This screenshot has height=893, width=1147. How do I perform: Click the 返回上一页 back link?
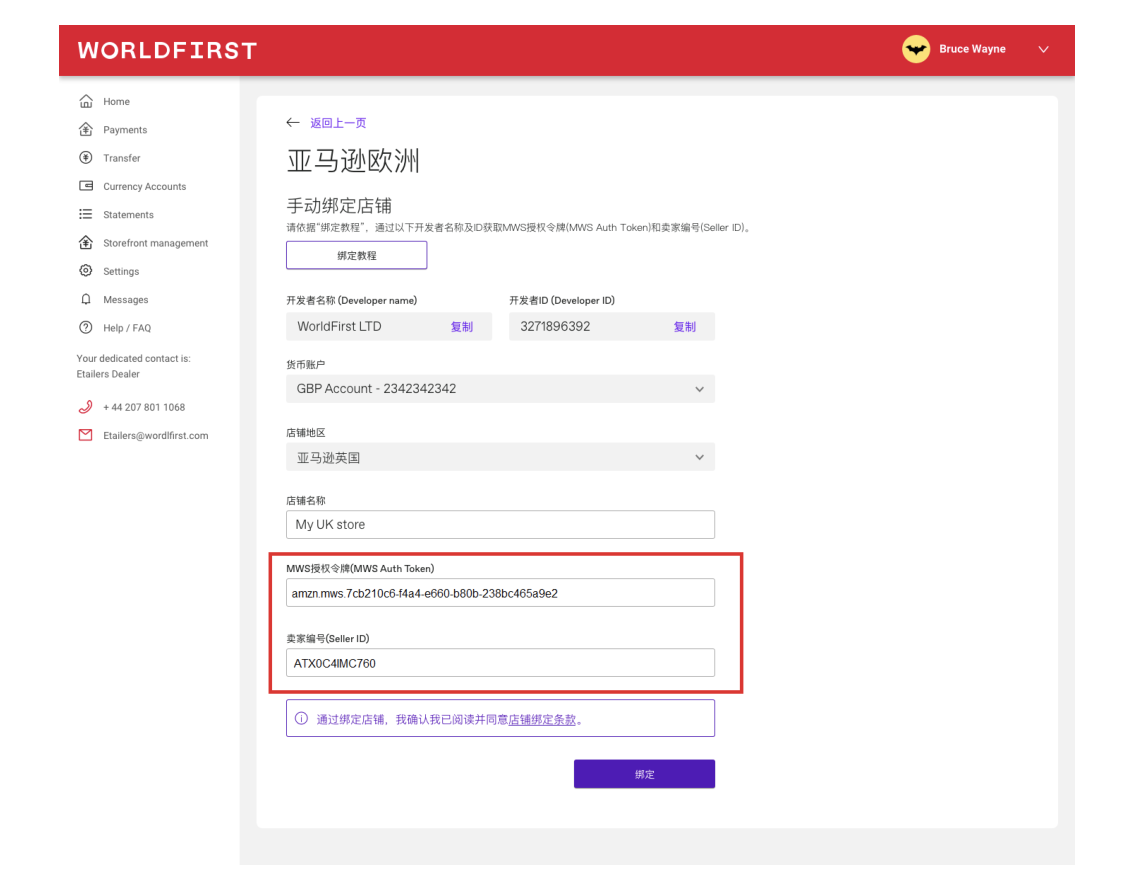[338, 123]
